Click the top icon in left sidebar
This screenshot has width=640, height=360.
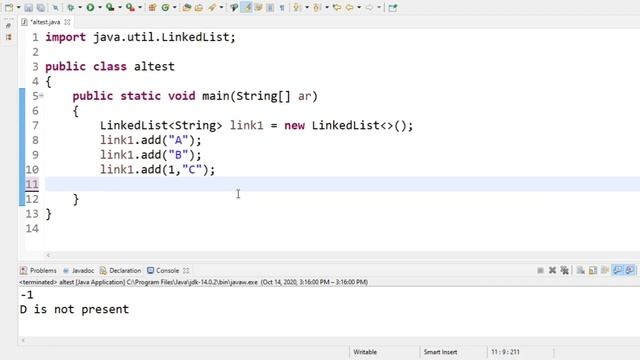click(x=9, y=25)
